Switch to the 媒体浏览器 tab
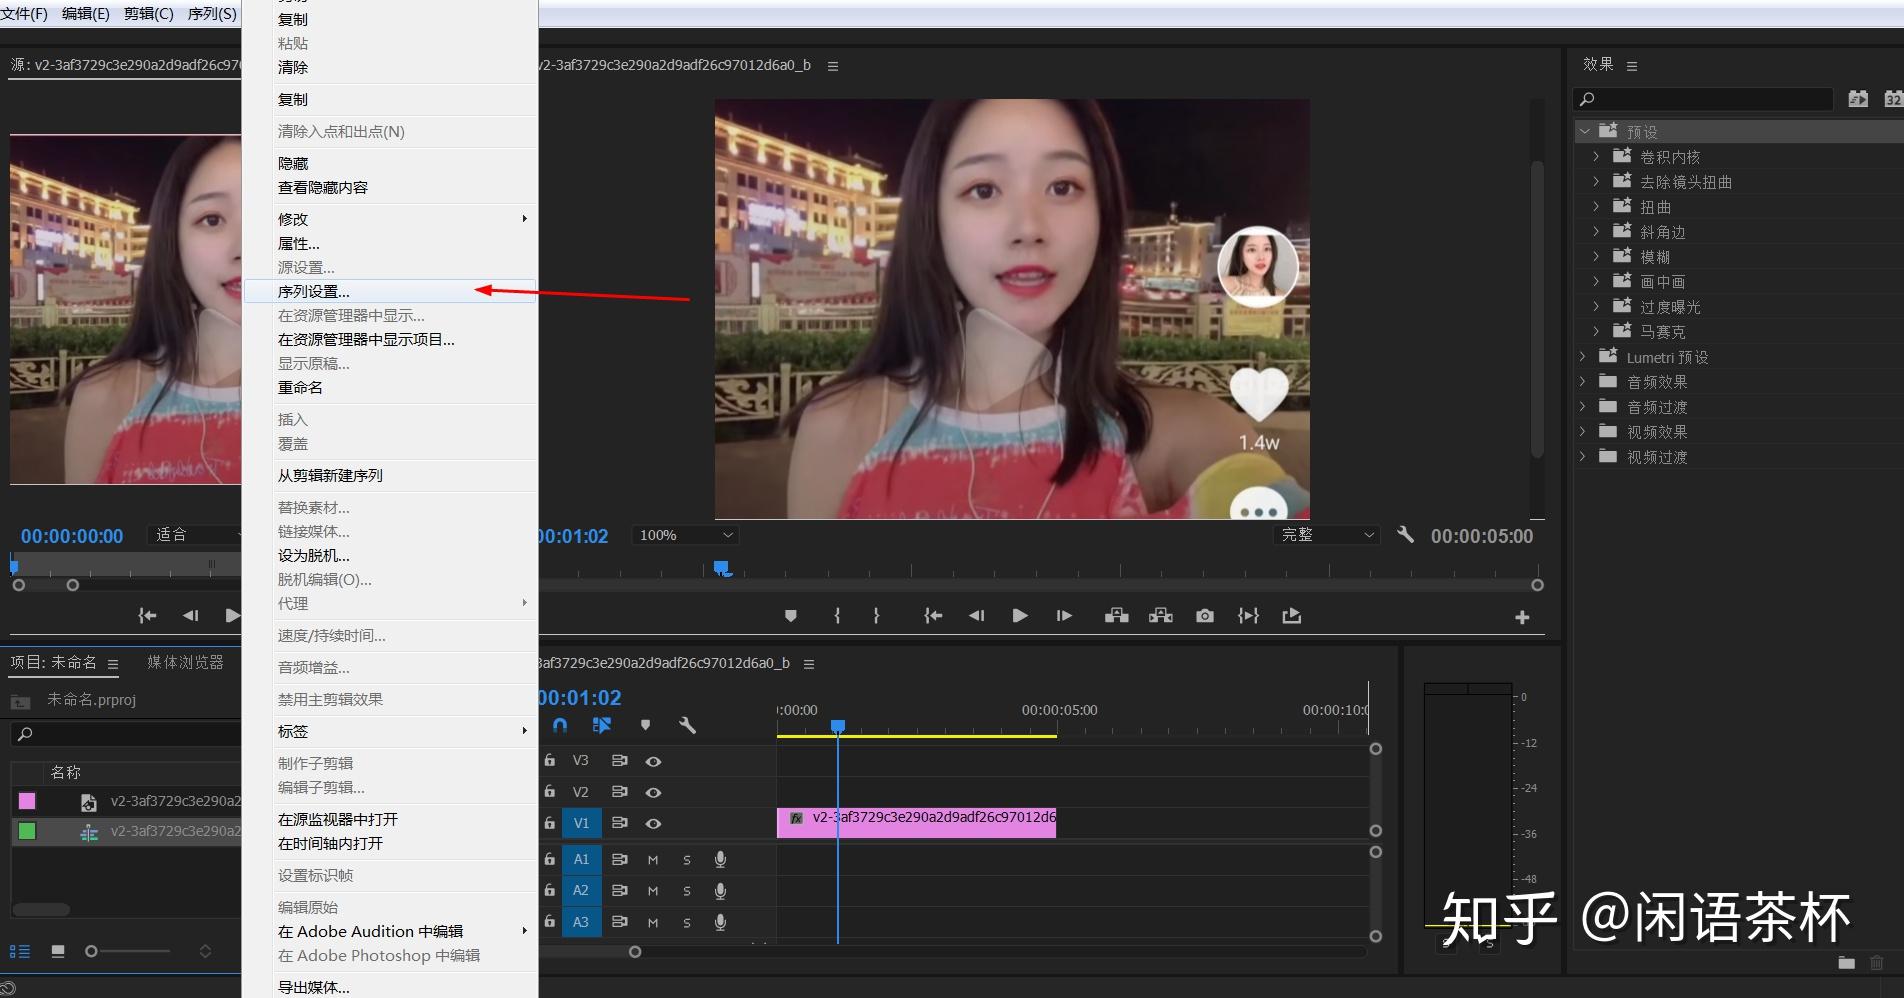1904x998 pixels. coord(185,662)
